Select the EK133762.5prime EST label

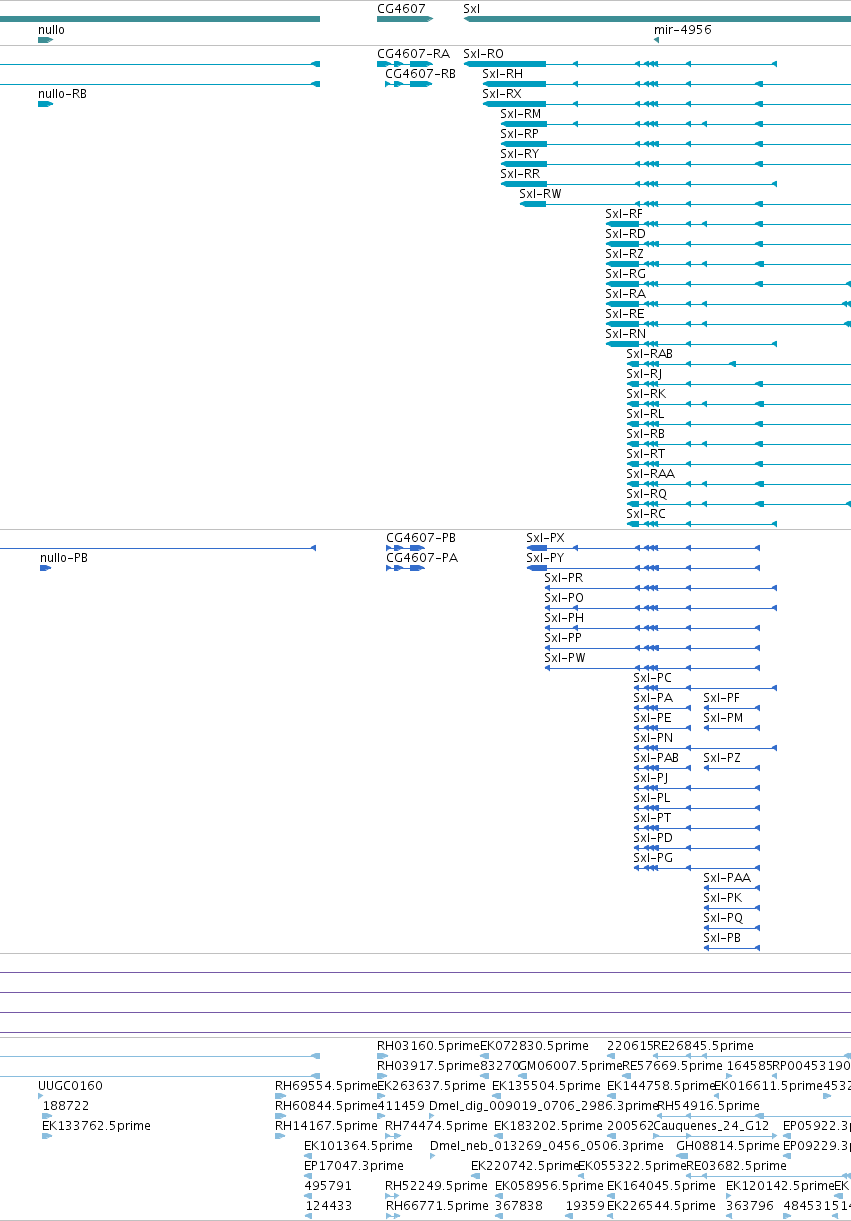click(96, 1125)
